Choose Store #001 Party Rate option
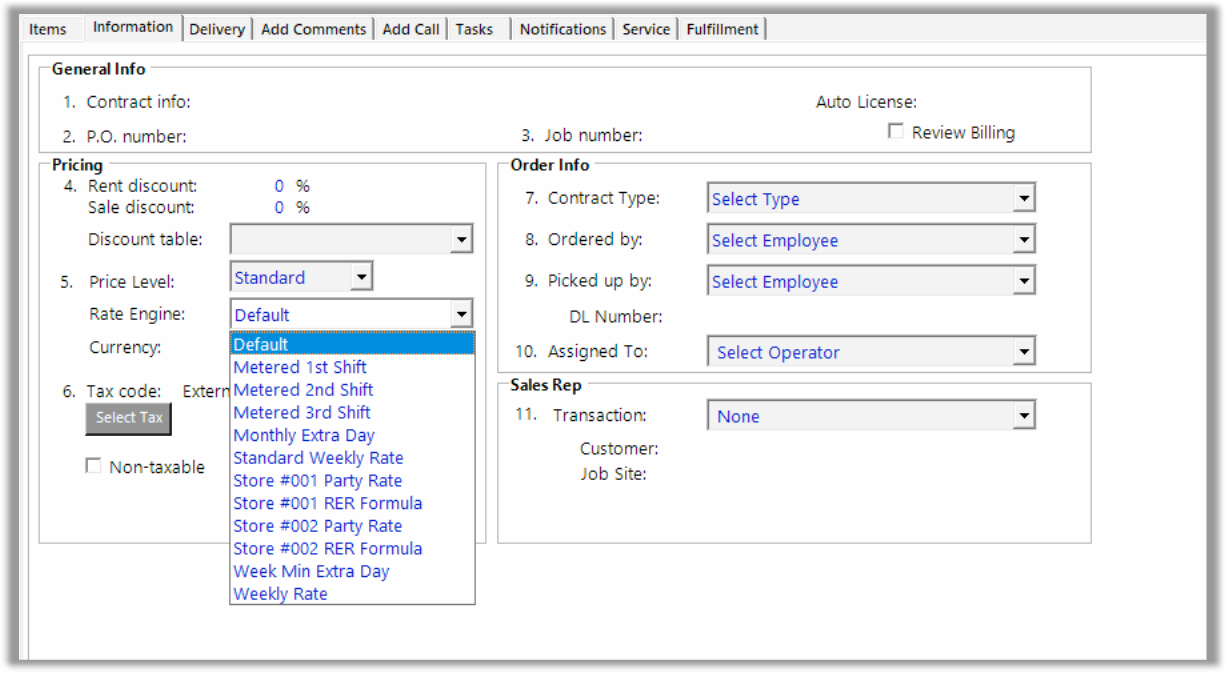The height and width of the screenshot is (674, 1226). tap(318, 480)
